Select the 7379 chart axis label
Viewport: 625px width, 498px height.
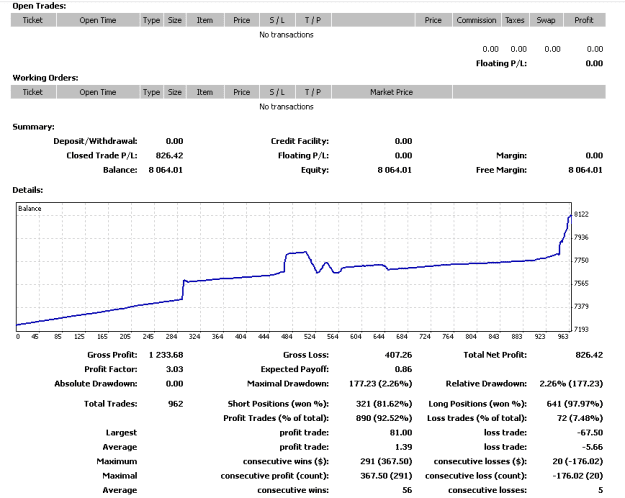[x=581, y=306]
